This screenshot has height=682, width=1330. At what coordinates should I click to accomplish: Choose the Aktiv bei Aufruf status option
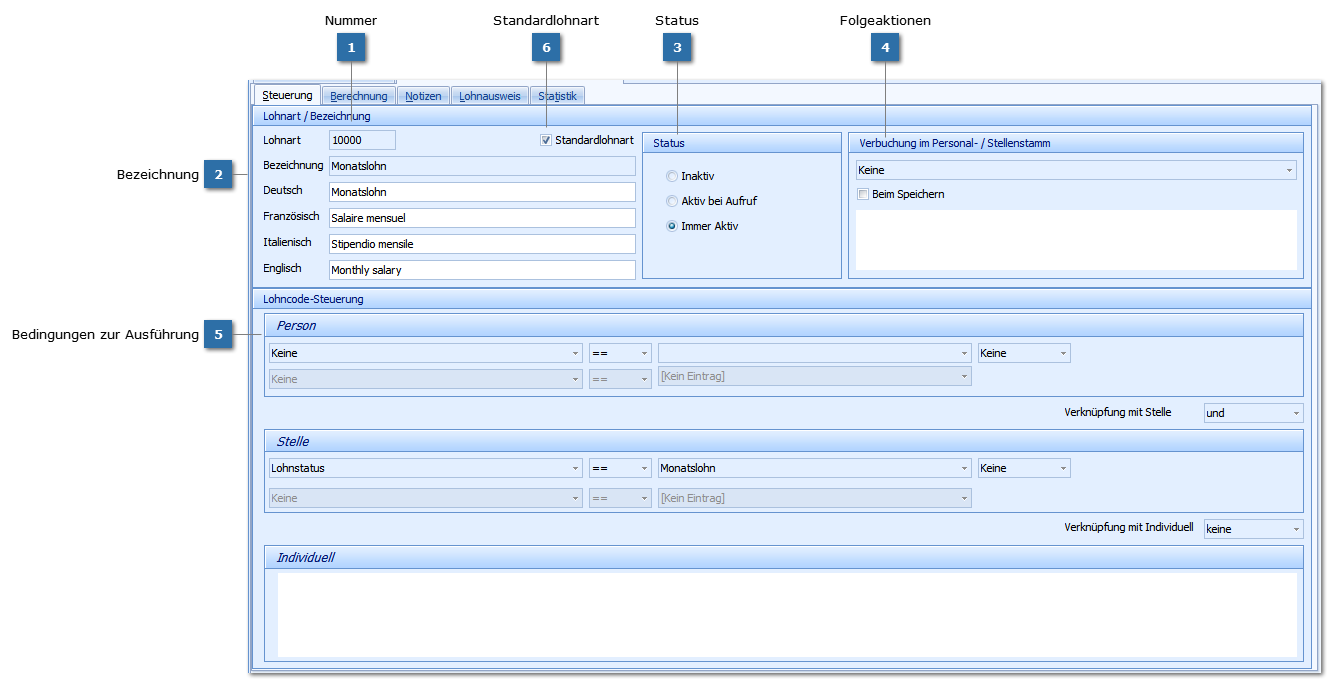[672, 201]
